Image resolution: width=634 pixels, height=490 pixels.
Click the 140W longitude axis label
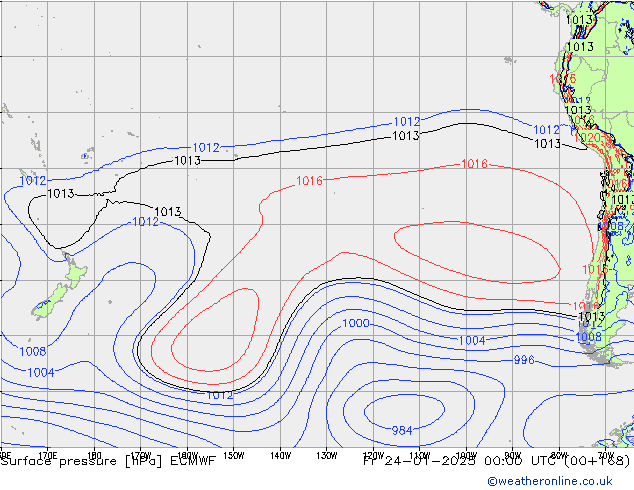point(280,455)
